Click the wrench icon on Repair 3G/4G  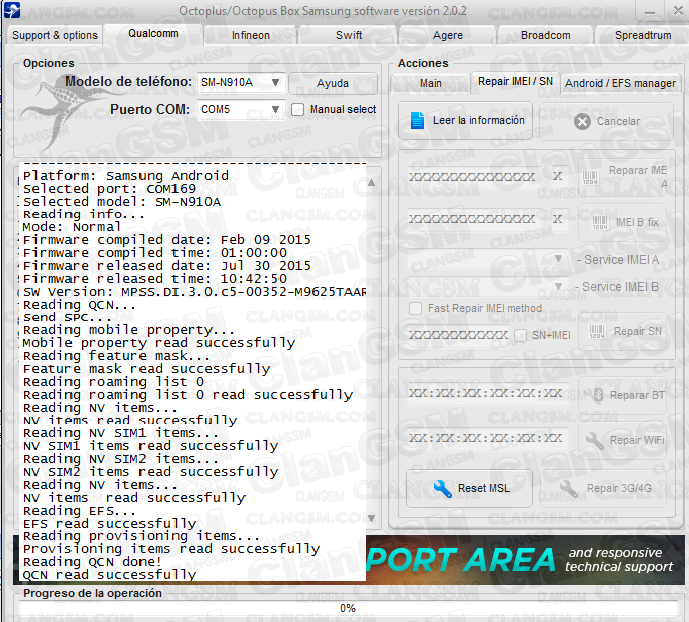click(x=569, y=488)
